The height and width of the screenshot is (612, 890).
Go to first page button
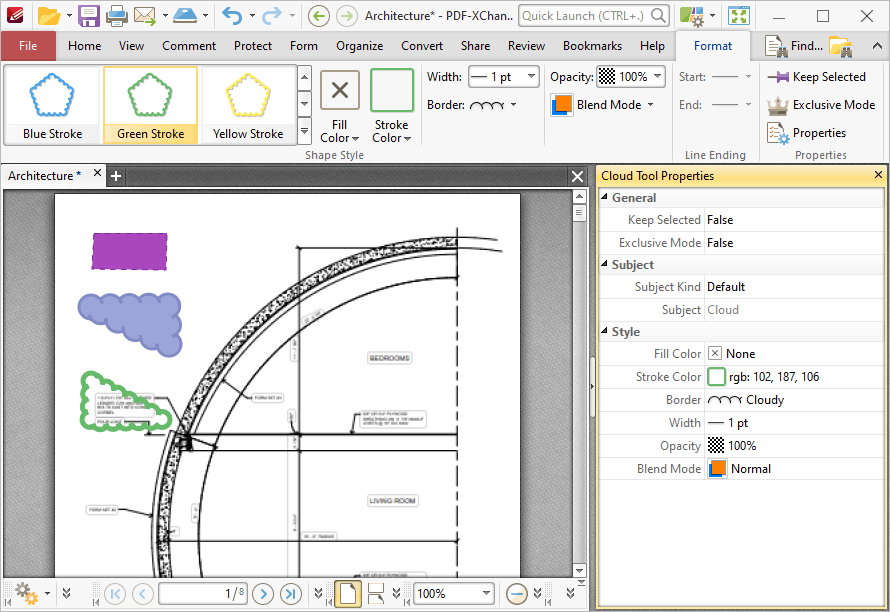115,594
